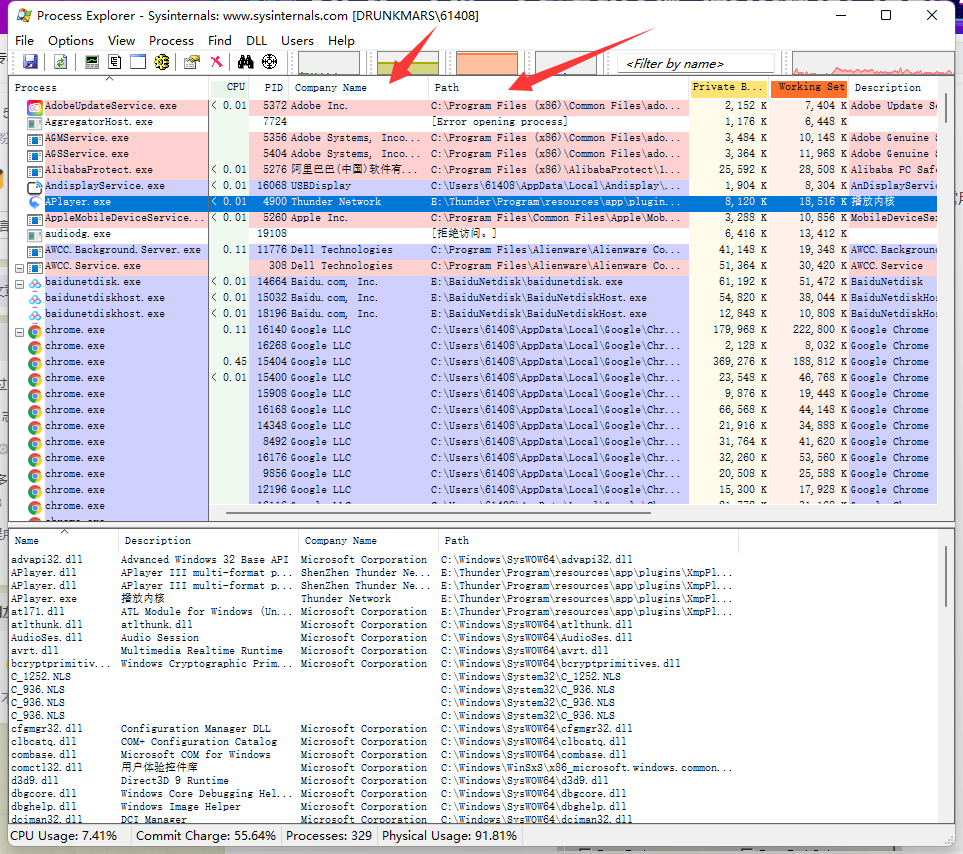Select the AdobeUpdateService.exe process row
963x854 pixels.
coord(110,105)
